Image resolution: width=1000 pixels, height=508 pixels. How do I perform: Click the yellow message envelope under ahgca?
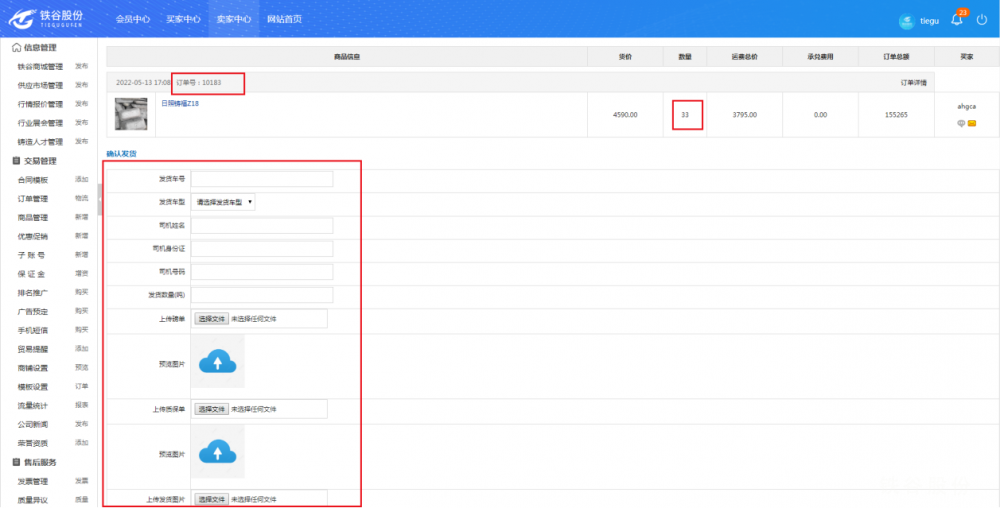pos(971,124)
